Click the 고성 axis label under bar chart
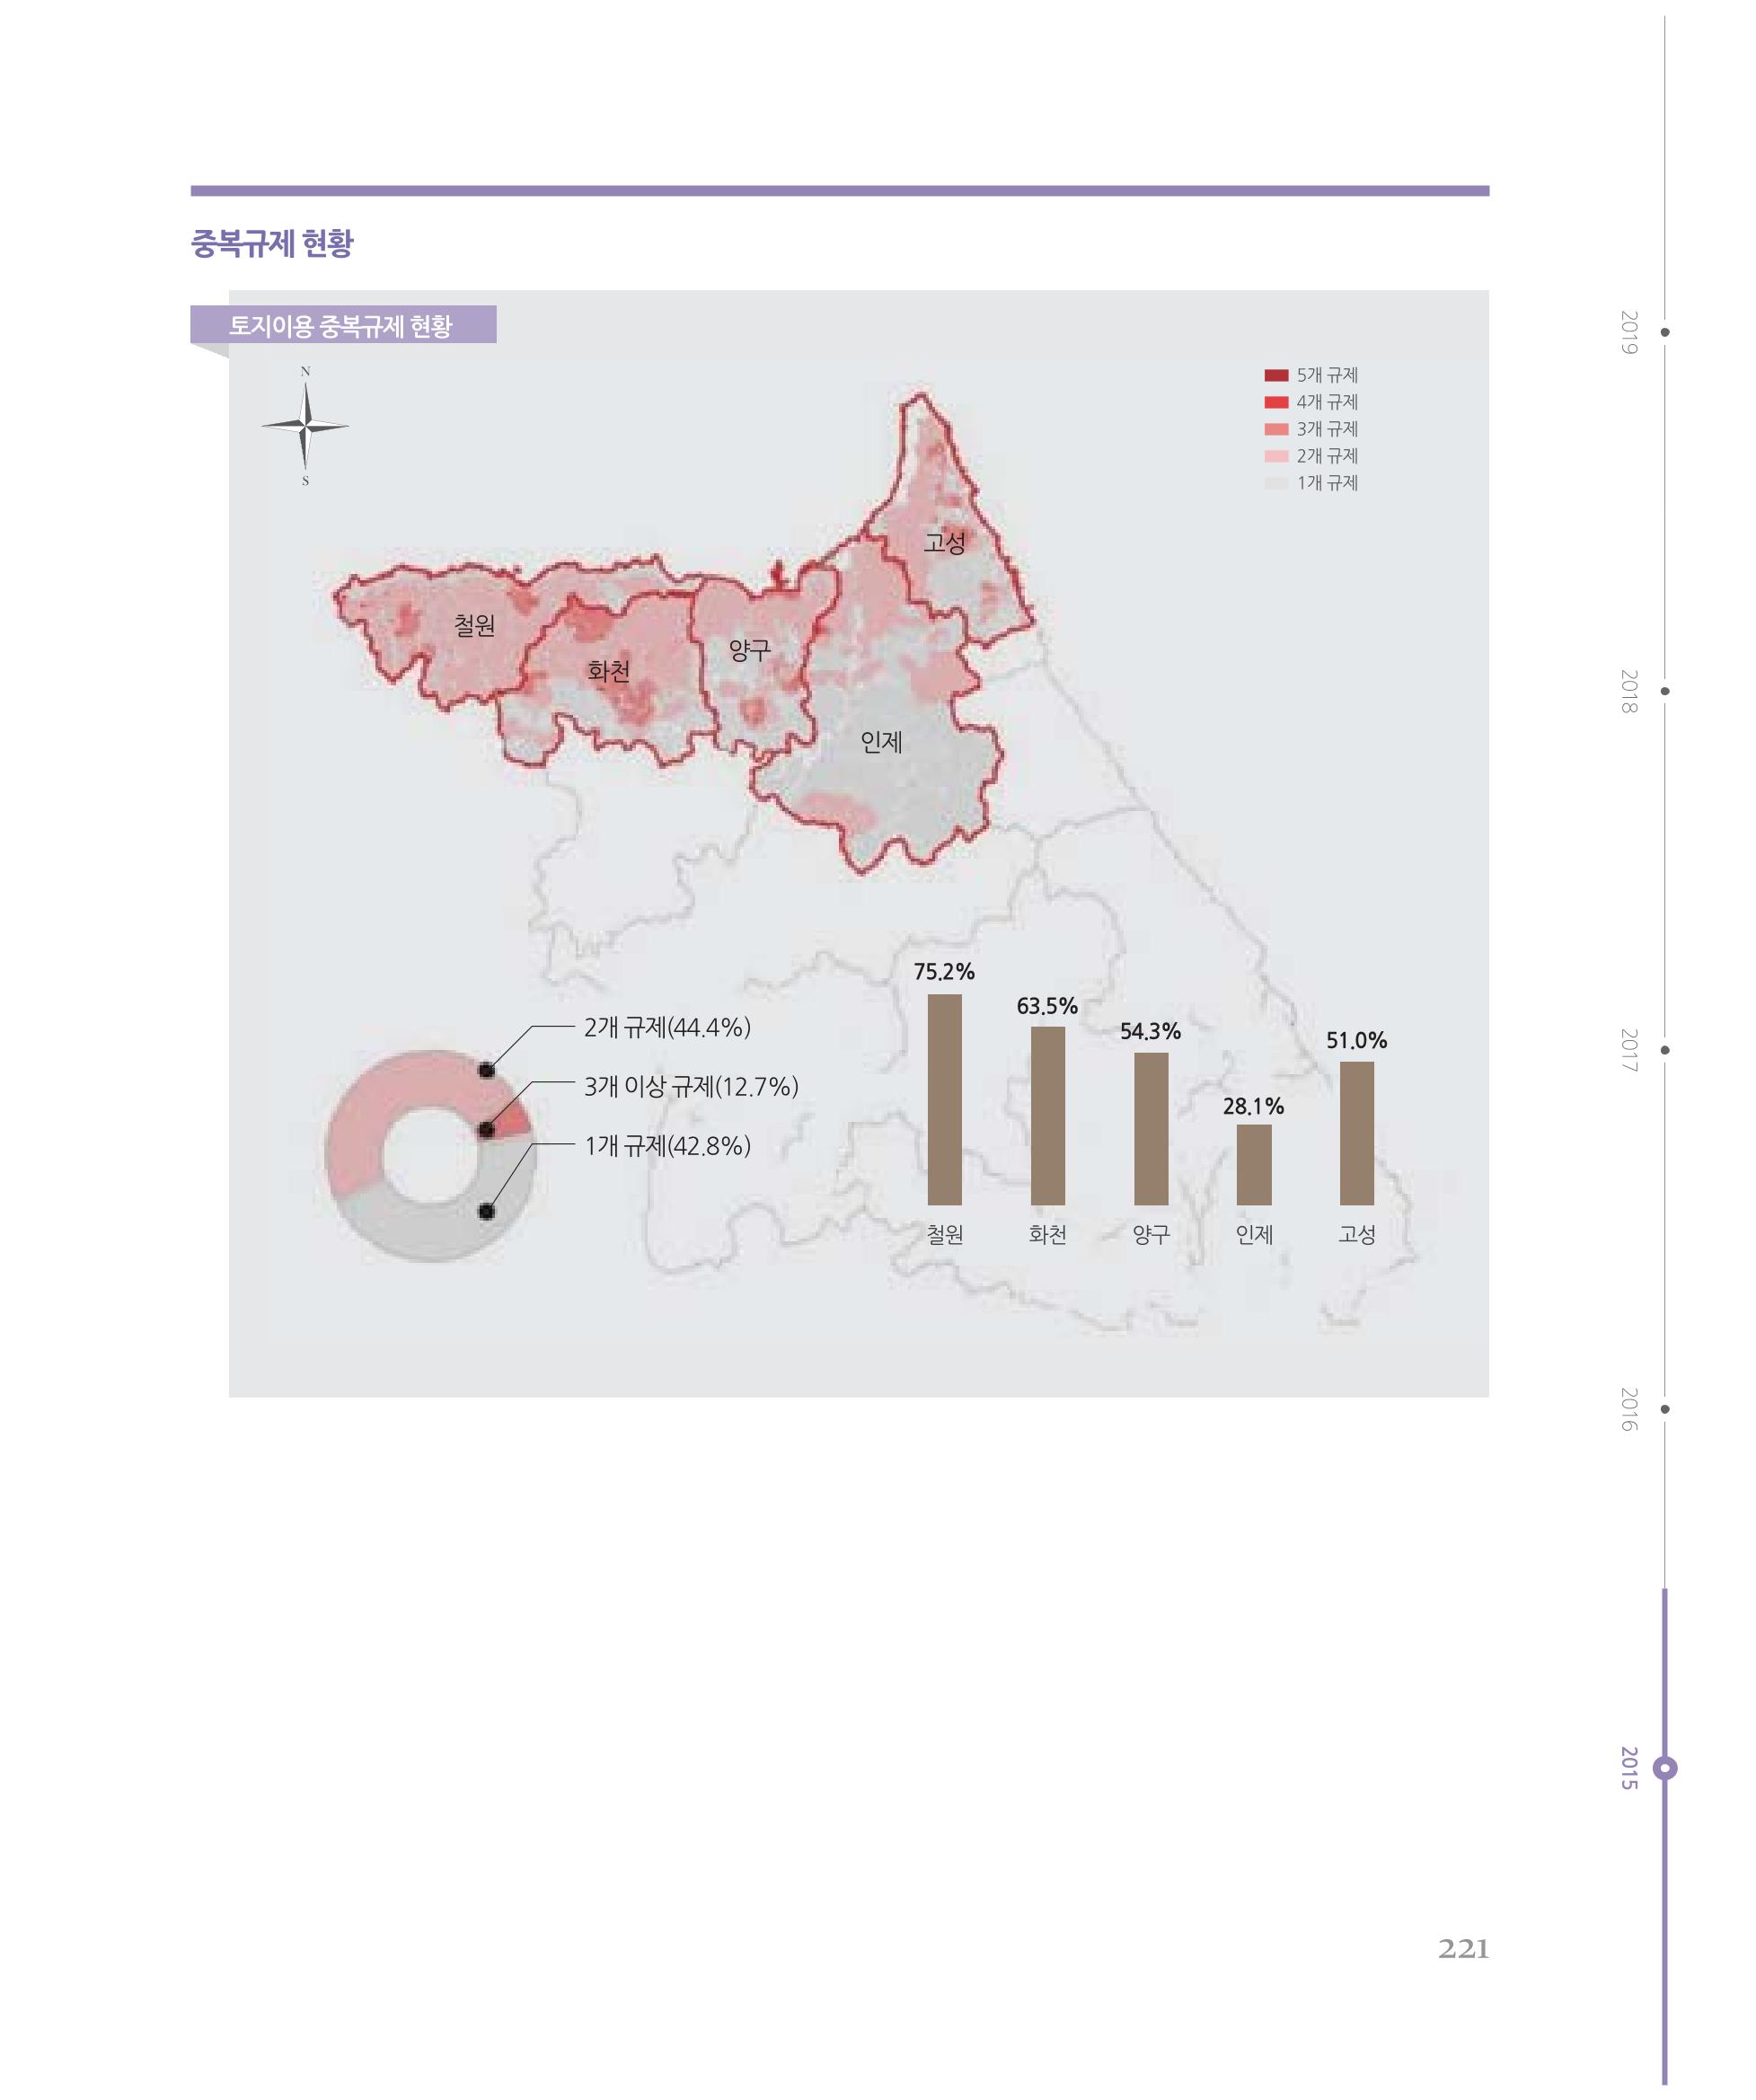1756x2100 pixels. tap(1357, 1235)
